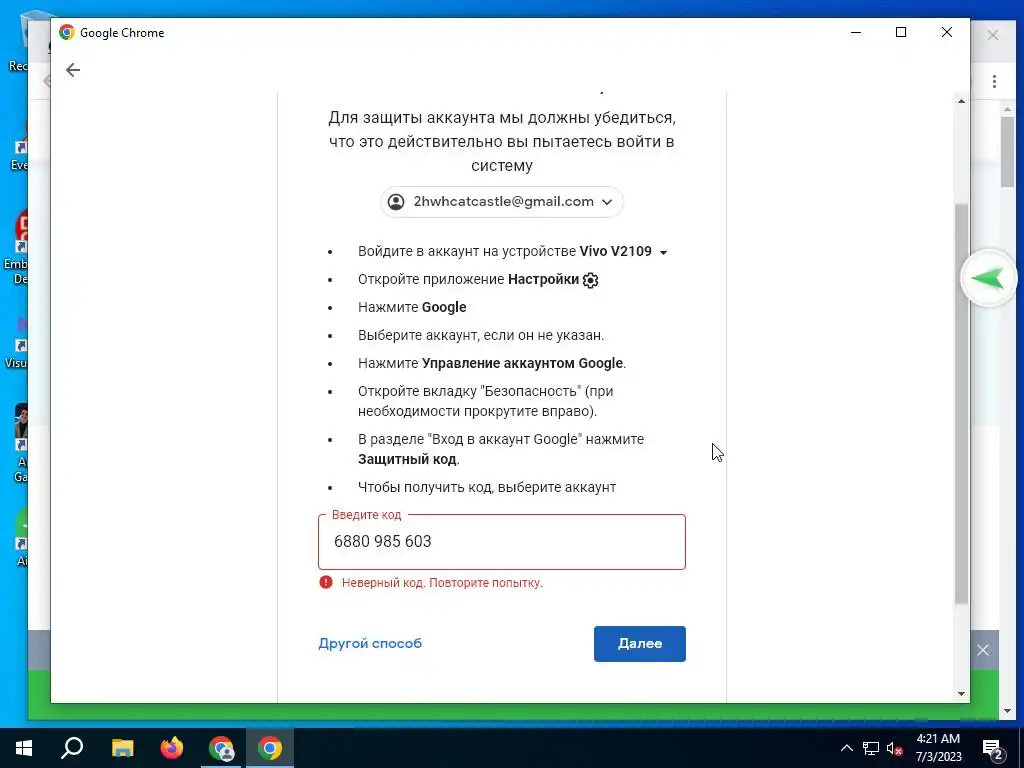Close the Google Chrome popup window
The height and width of the screenshot is (768, 1024).
tap(946, 32)
